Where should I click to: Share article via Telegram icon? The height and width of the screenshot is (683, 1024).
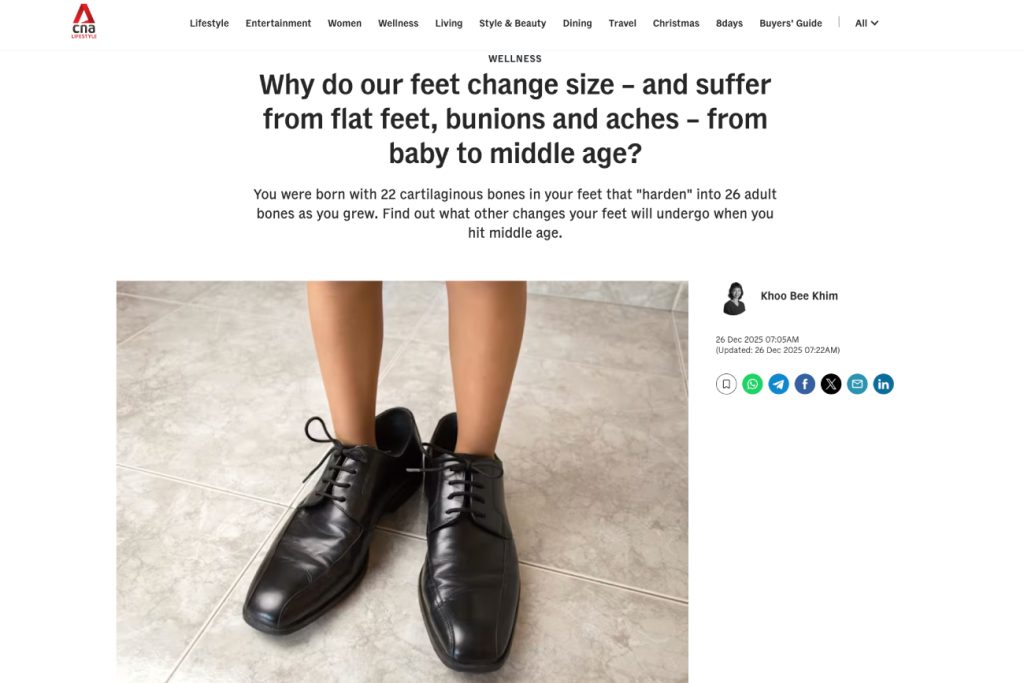point(778,384)
